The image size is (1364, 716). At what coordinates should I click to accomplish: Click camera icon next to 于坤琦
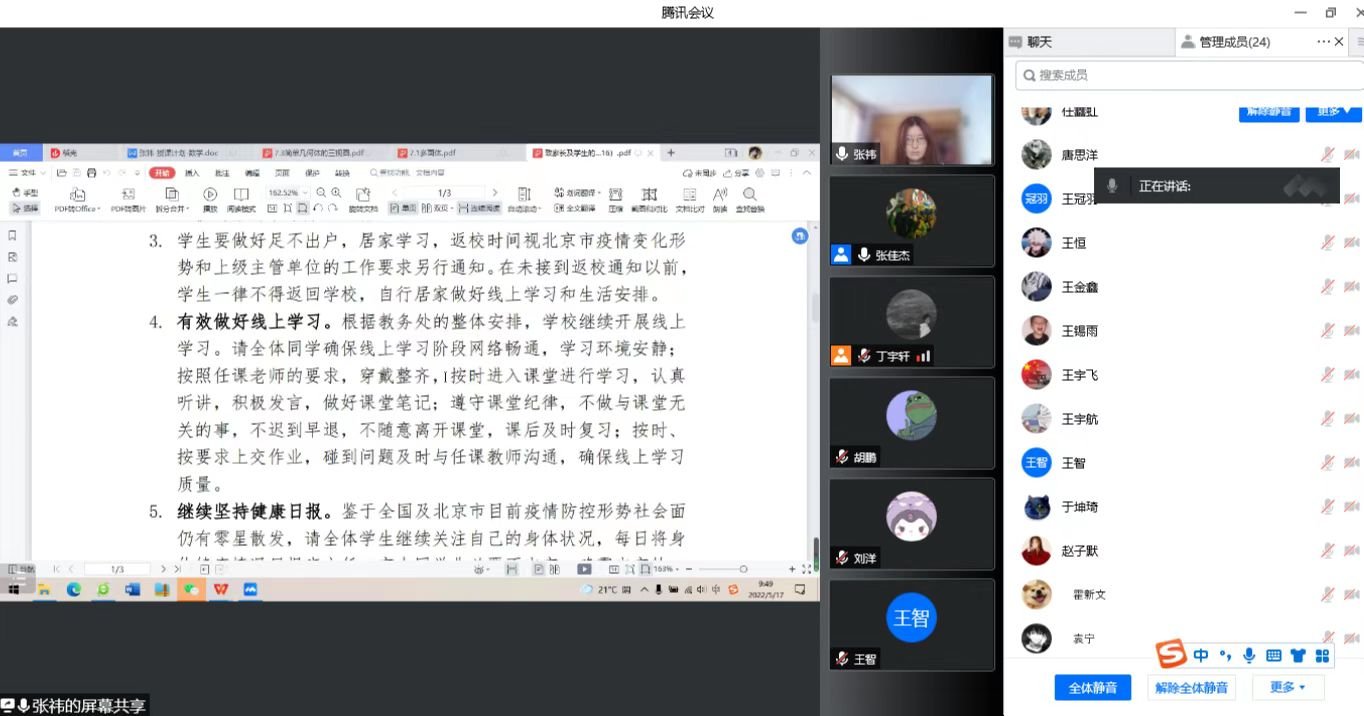[1351, 507]
